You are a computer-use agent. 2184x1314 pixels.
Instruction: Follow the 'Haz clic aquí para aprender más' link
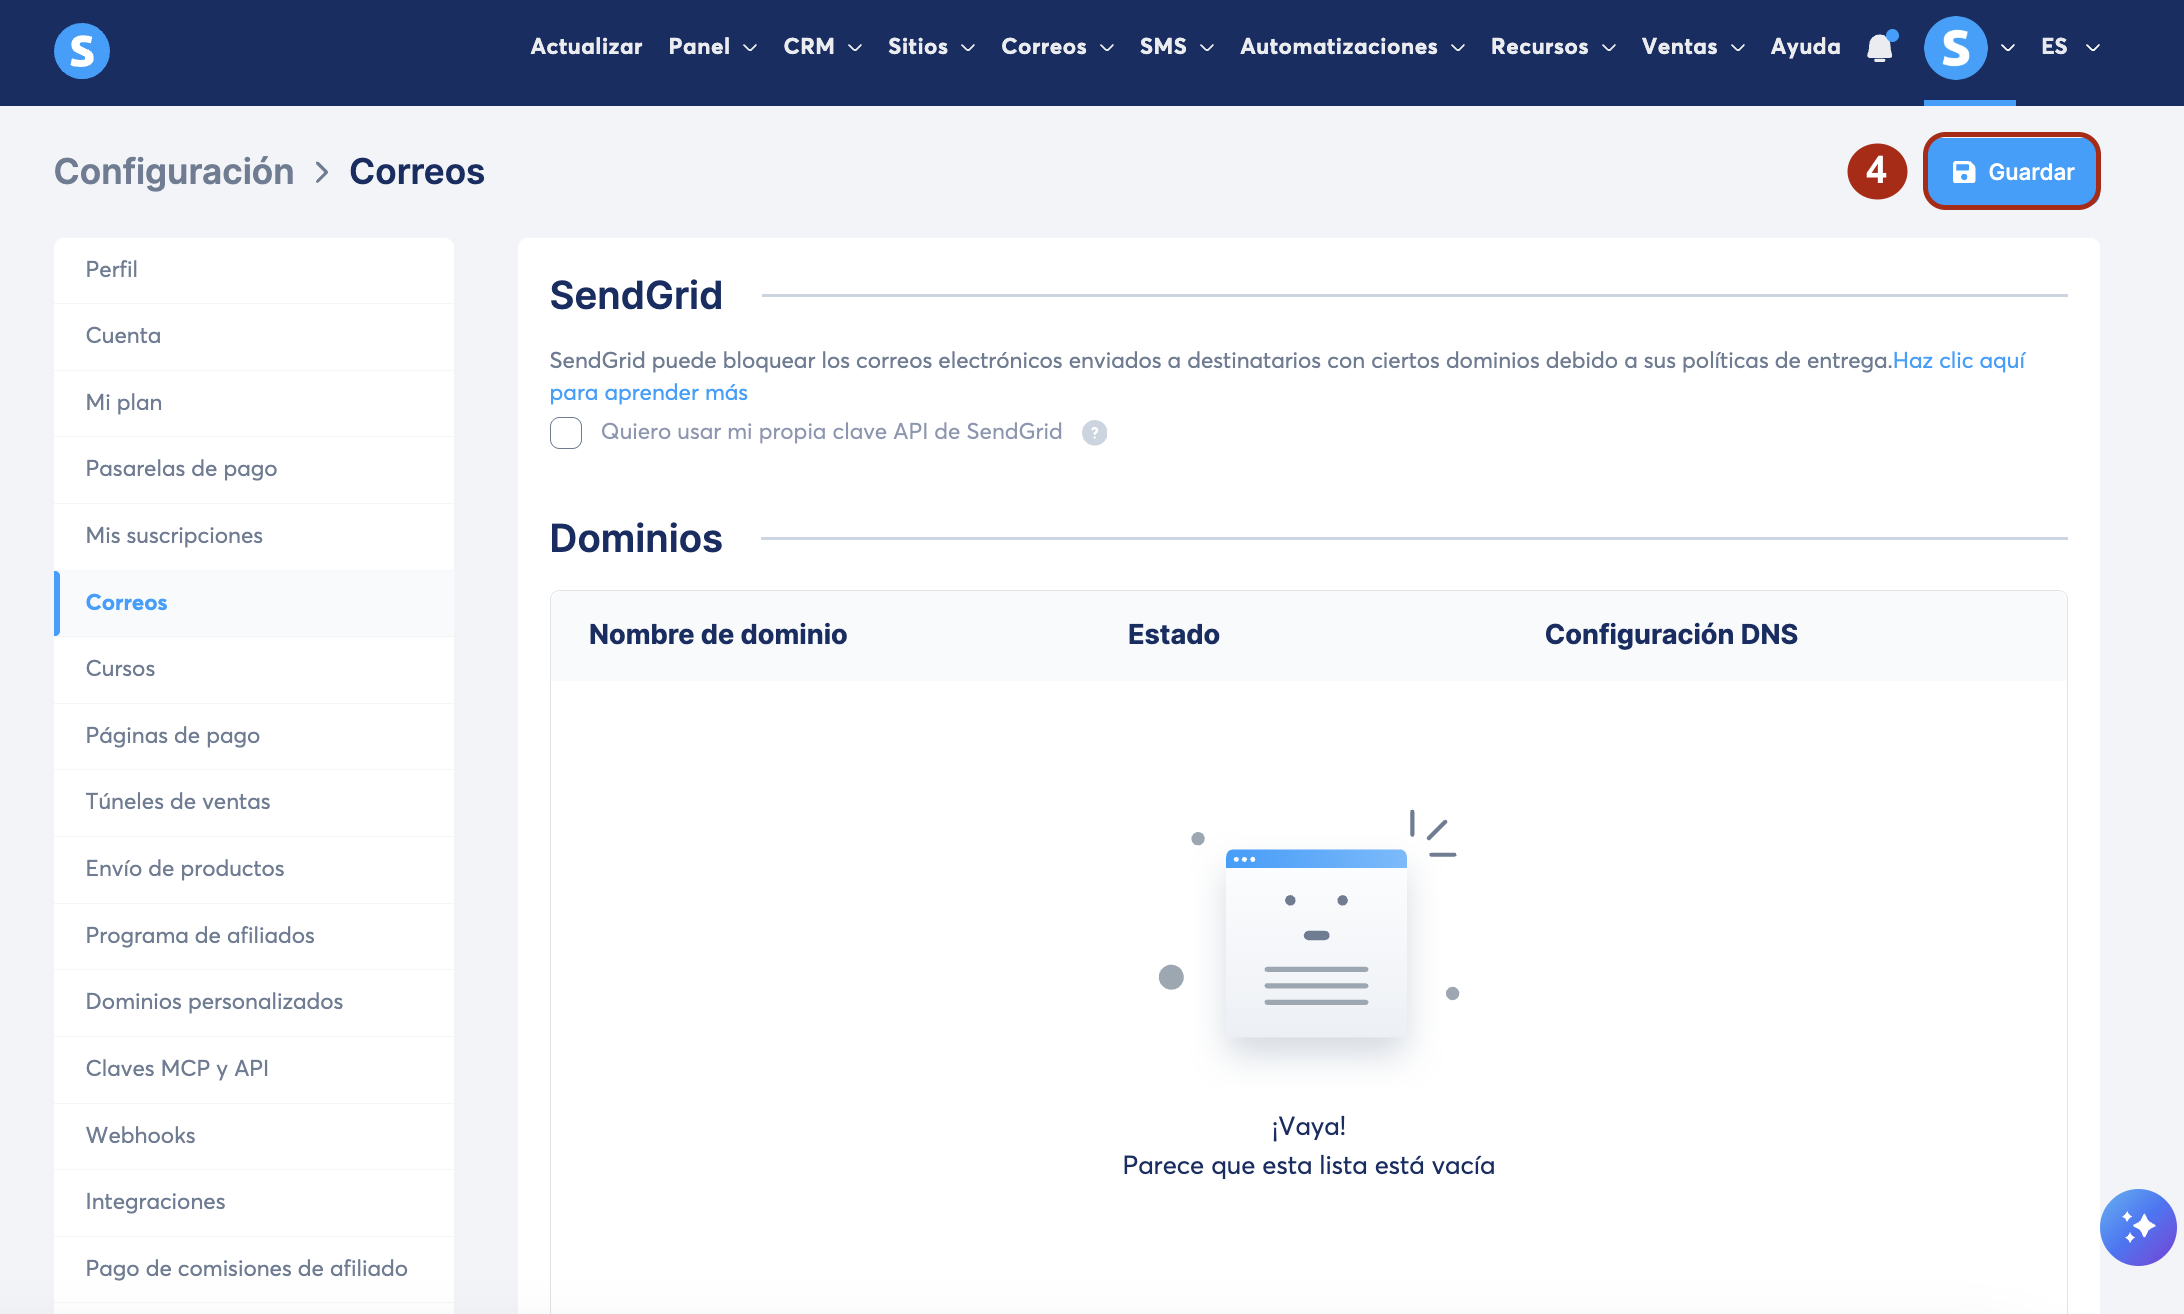click(1959, 361)
